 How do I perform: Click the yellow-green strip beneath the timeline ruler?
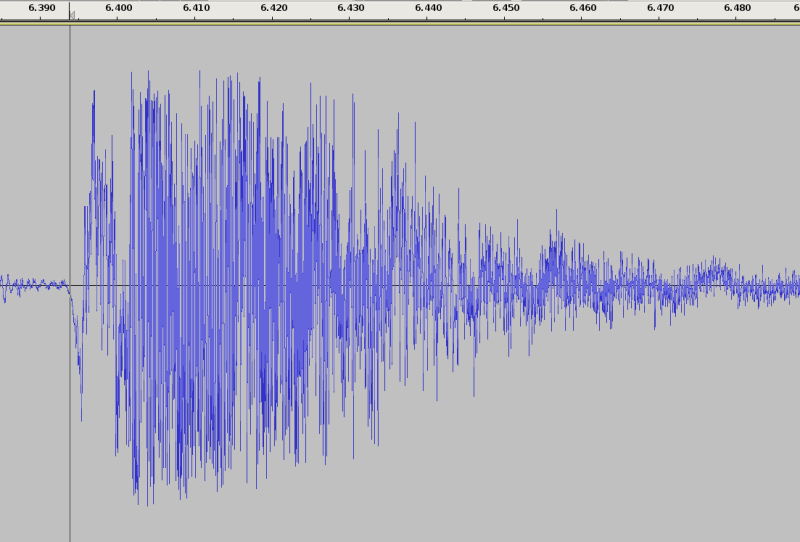click(x=400, y=23)
